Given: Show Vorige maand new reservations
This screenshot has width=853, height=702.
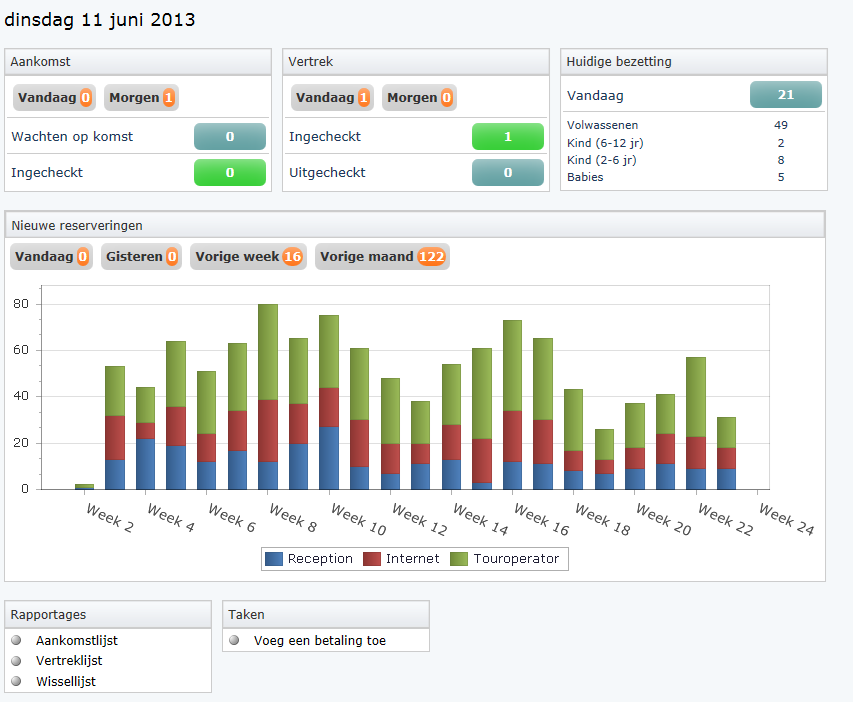Looking at the screenshot, I should pos(382,257).
